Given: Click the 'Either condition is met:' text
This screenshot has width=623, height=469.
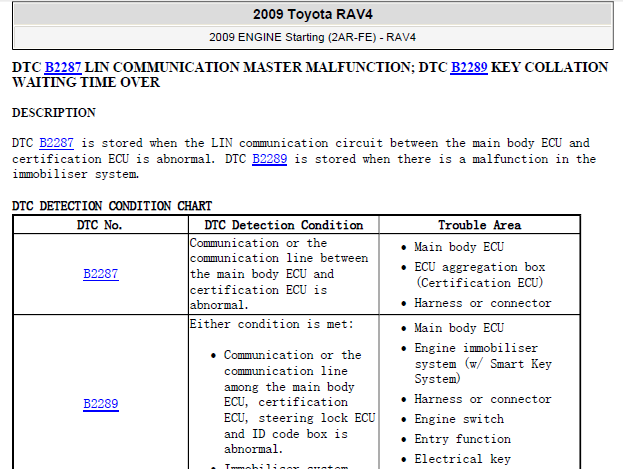Looking at the screenshot, I should pyautogui.click(x=271, y=324).
